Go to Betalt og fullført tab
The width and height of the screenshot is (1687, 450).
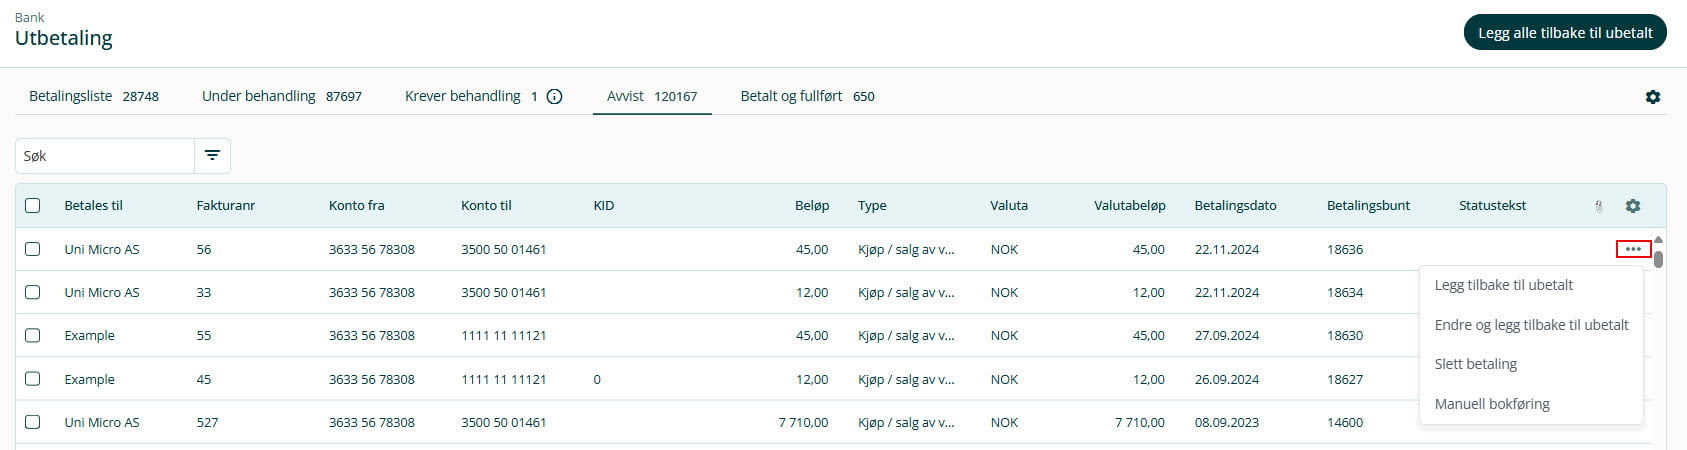pyautogui.click(x=806, y=97)
